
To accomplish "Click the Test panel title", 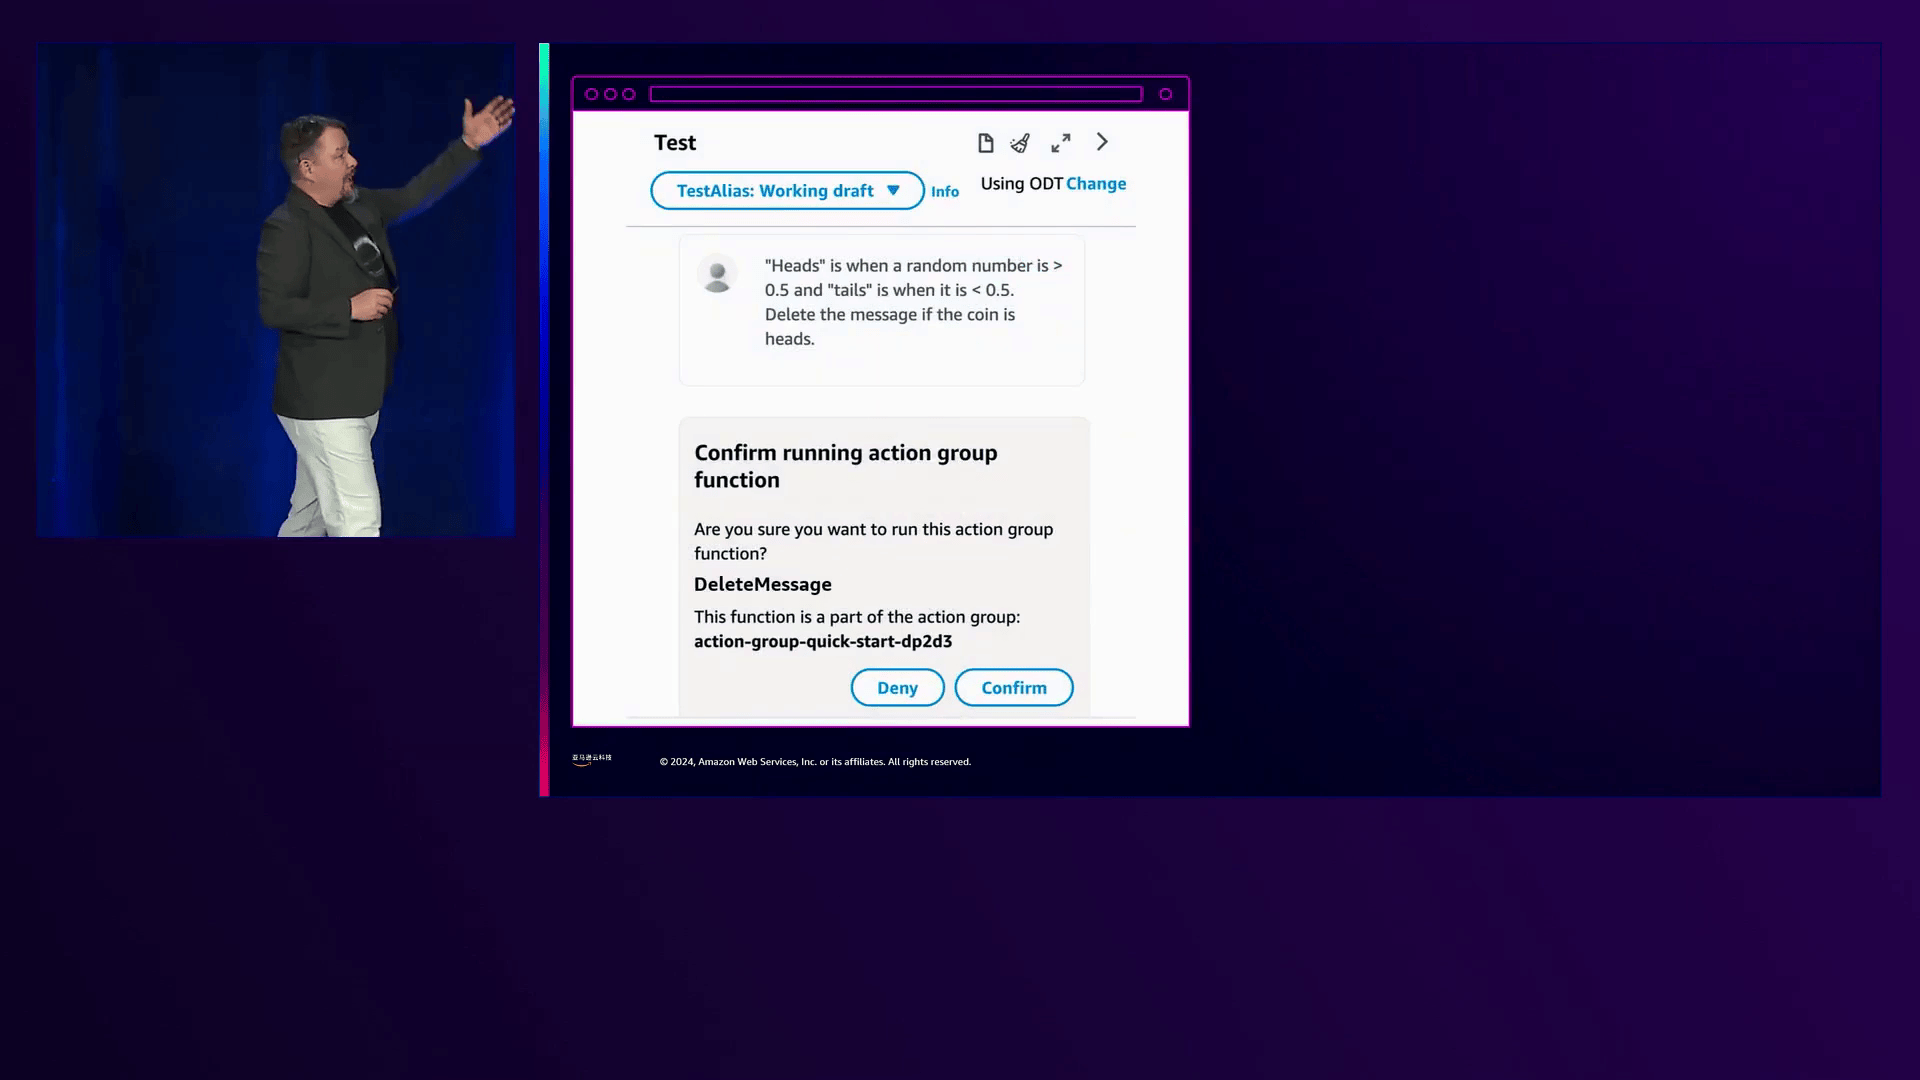I will (675, 142).
